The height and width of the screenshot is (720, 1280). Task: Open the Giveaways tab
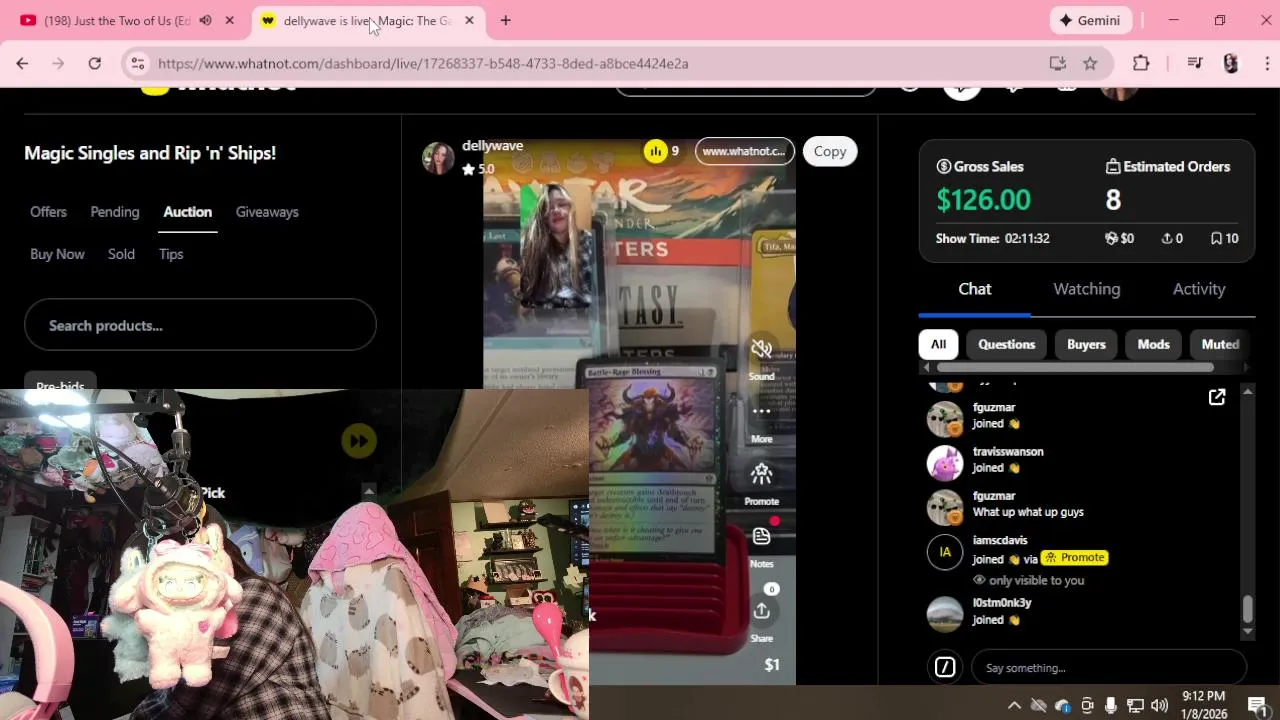(x=267, y=212)
